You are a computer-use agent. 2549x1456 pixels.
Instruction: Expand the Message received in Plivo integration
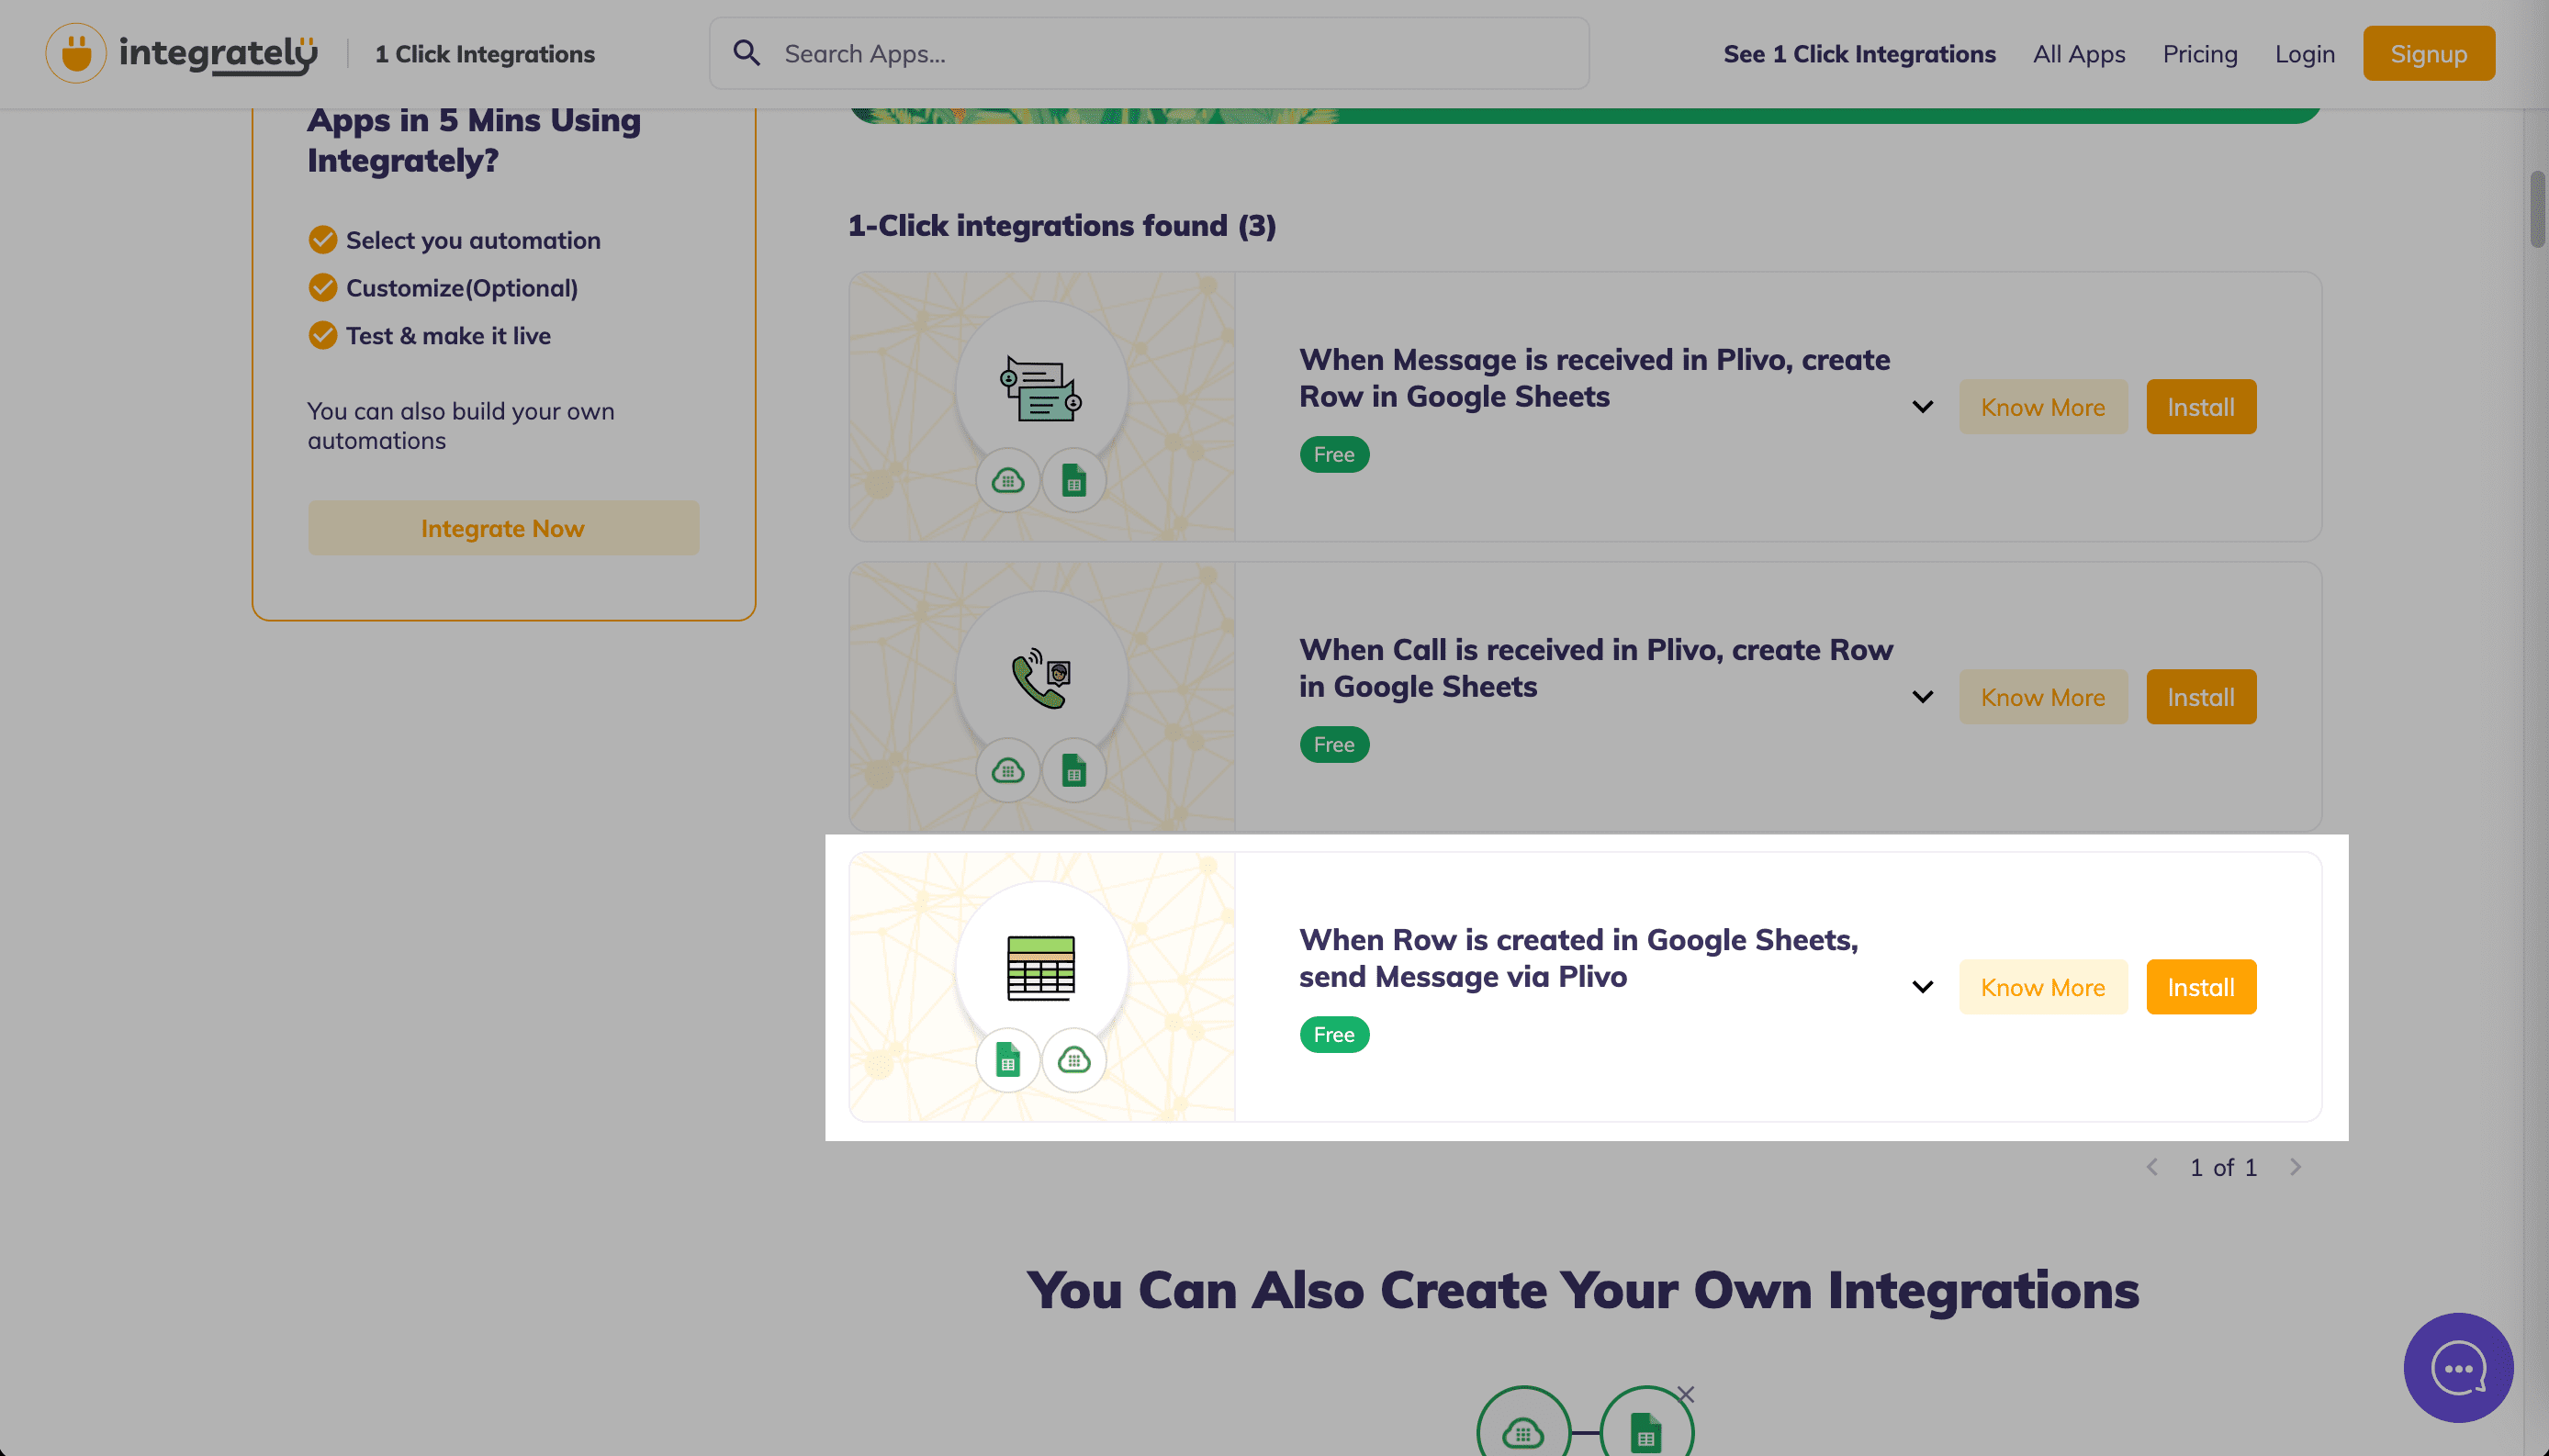[x=1922, y=407]
